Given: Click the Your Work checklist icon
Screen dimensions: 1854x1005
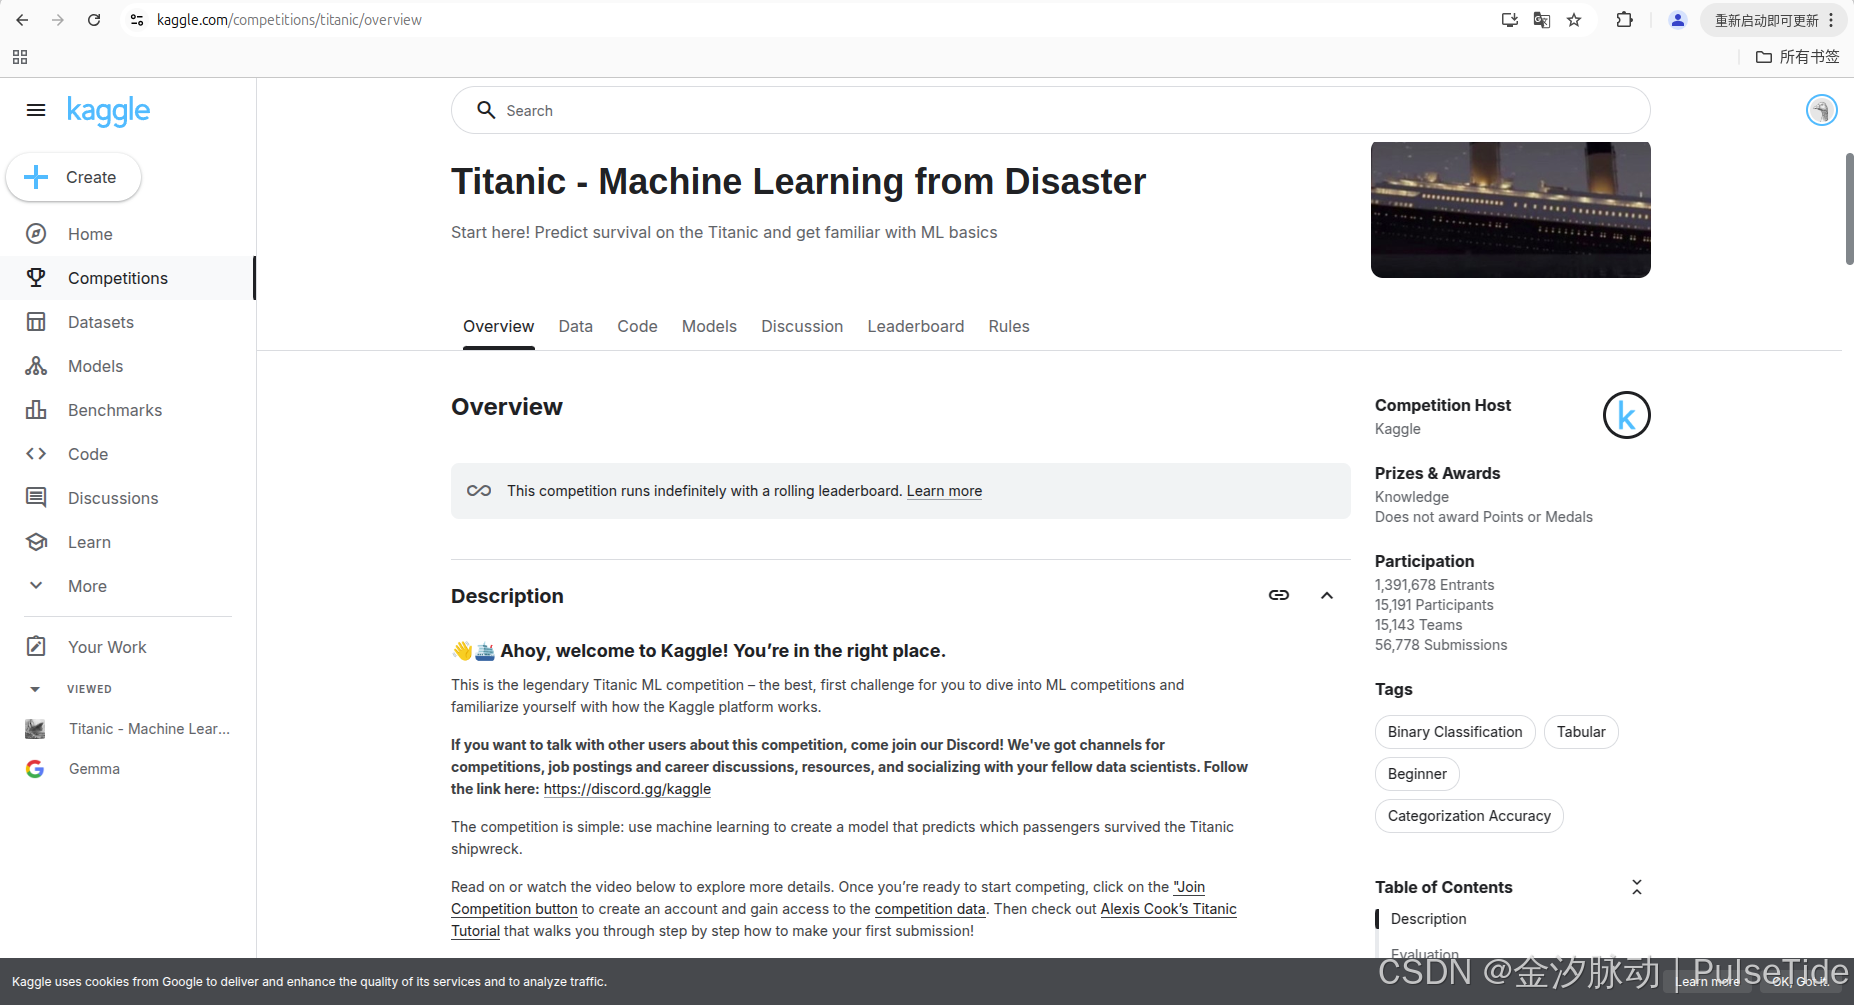Looking at the screenshot, I should click(x=36, y=647).
